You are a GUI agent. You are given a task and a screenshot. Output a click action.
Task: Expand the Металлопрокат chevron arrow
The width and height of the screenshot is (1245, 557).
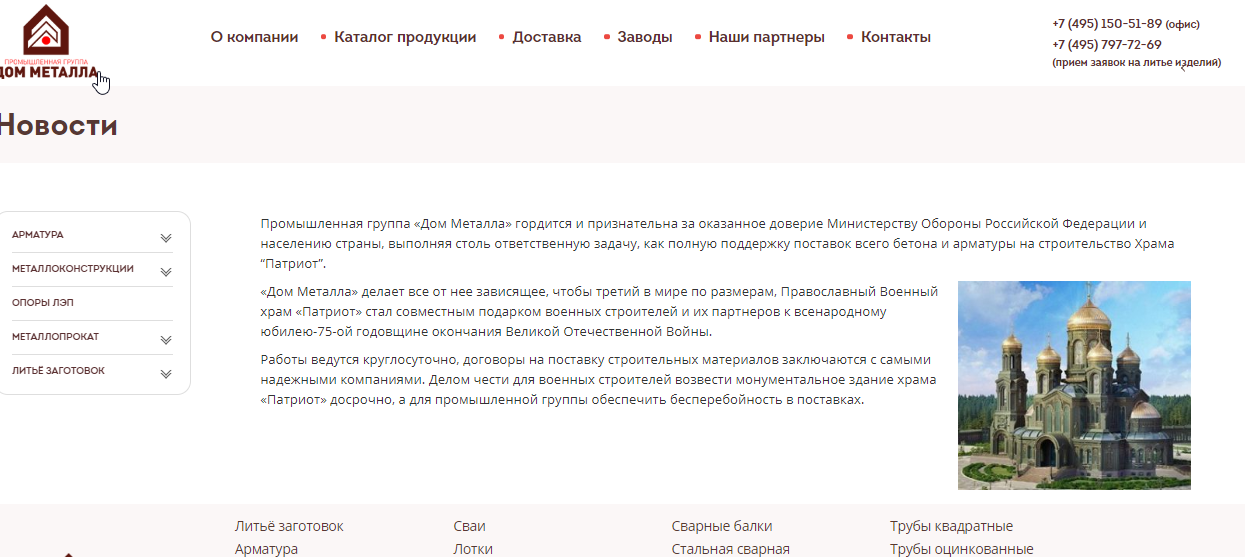(x=166, y=340)
